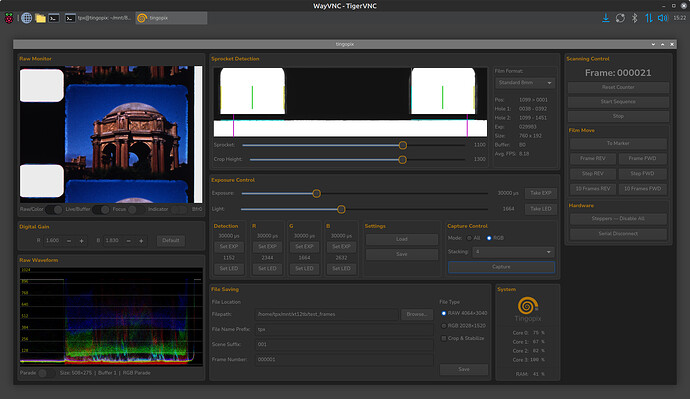Open the updates download tray icon

pyautogui.click(x=606, y=18)
